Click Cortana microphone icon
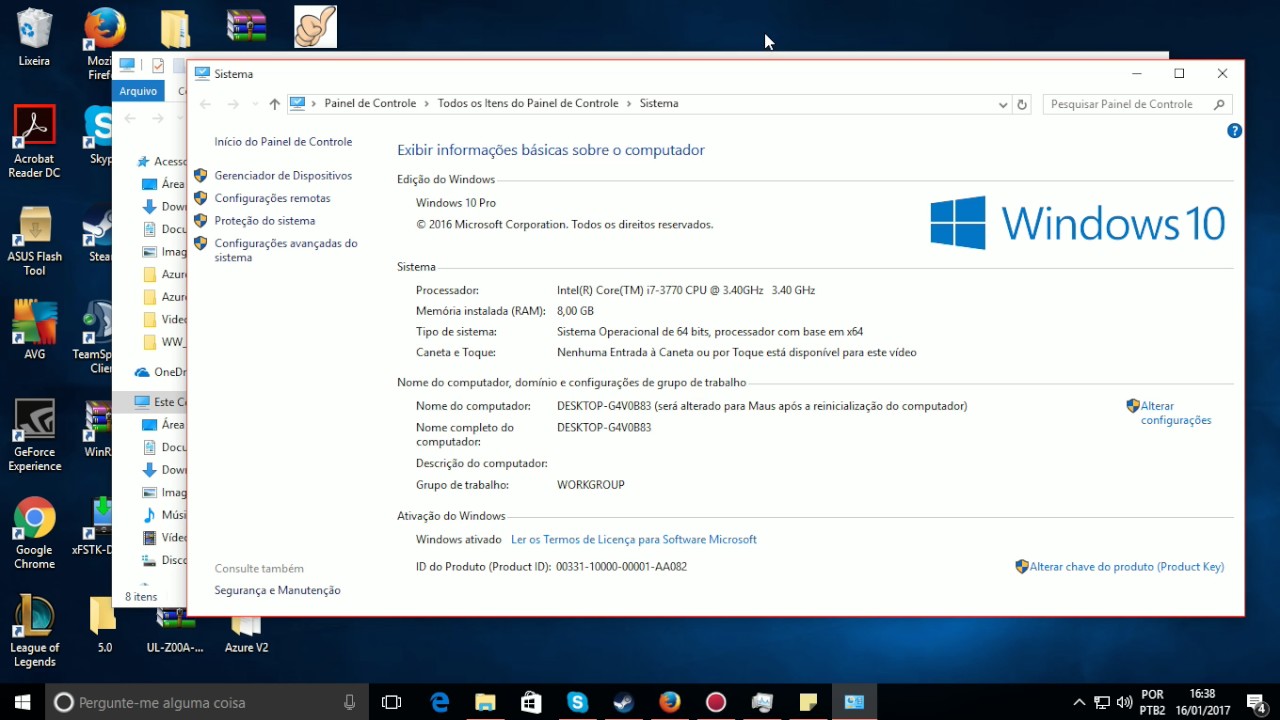Viewport: 1280px width, 720px height. pos(349,702)
